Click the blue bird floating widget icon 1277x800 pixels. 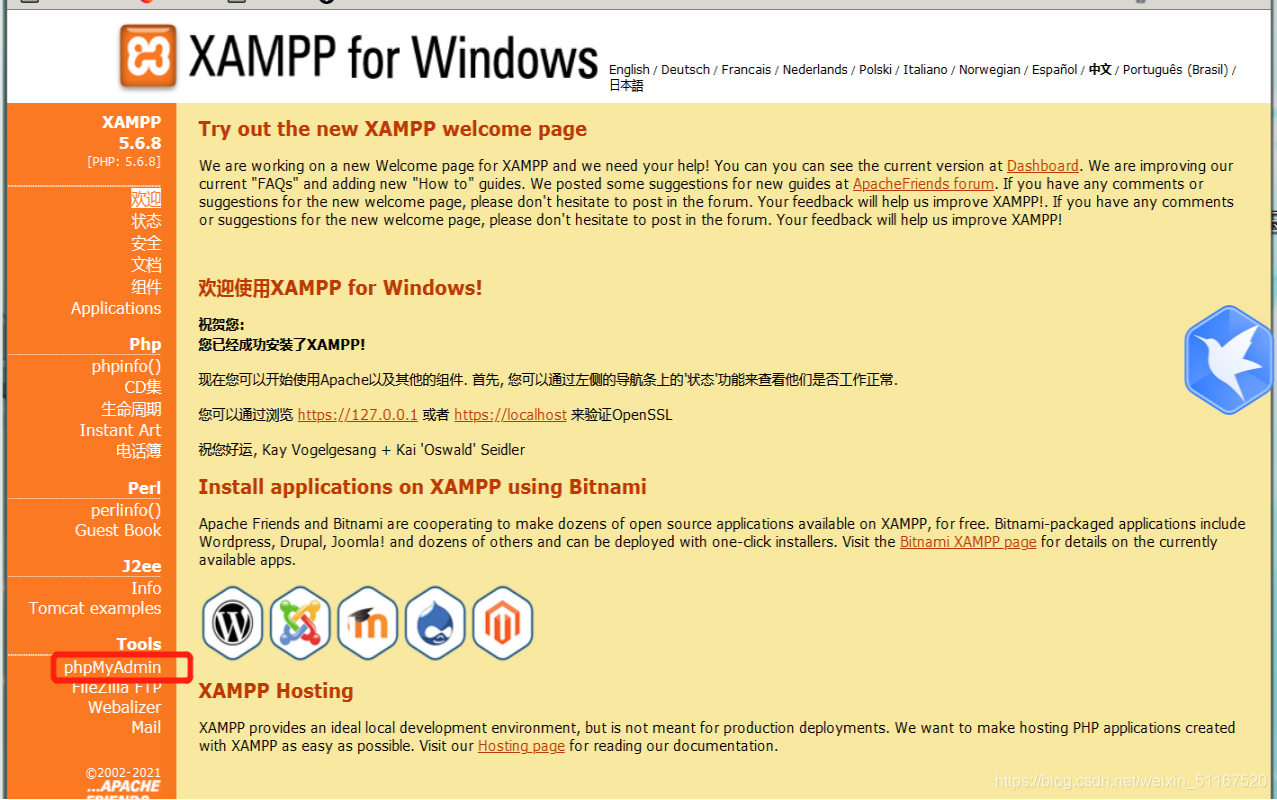click(x=1229, y=361)
